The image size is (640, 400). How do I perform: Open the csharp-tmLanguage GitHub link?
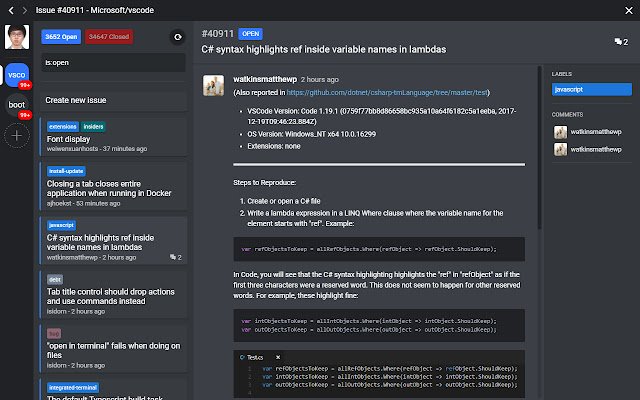pos(387,93)
